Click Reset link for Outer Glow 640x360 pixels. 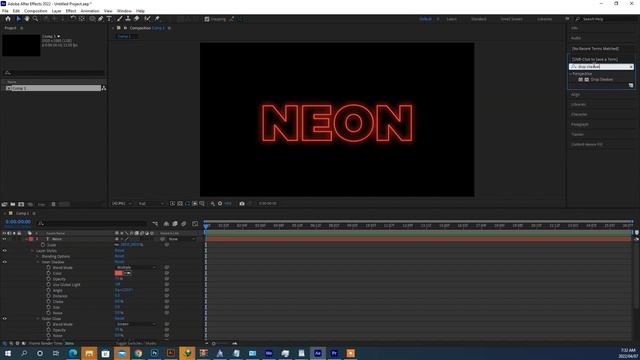tap(119, 318)
